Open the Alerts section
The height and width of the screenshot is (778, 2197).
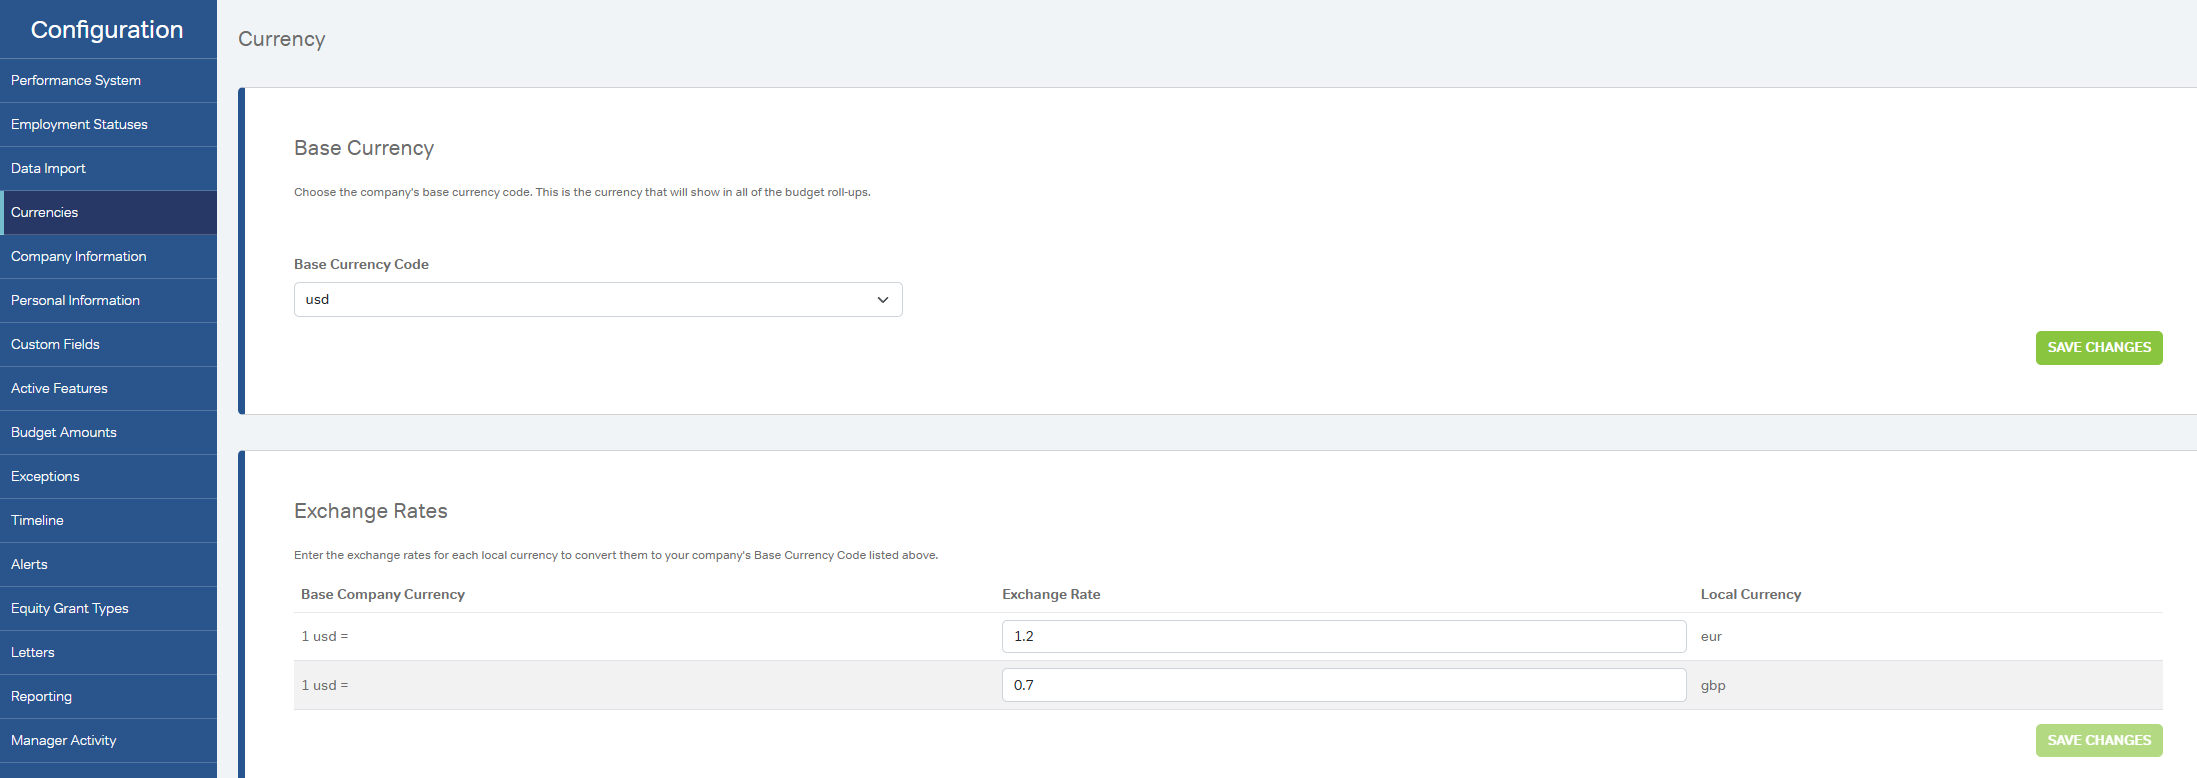29,565
